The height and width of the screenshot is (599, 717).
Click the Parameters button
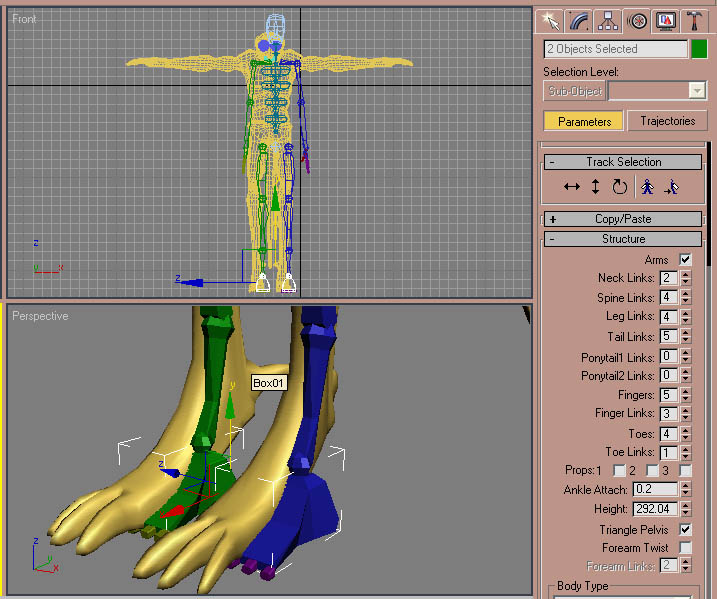[584, 122]
